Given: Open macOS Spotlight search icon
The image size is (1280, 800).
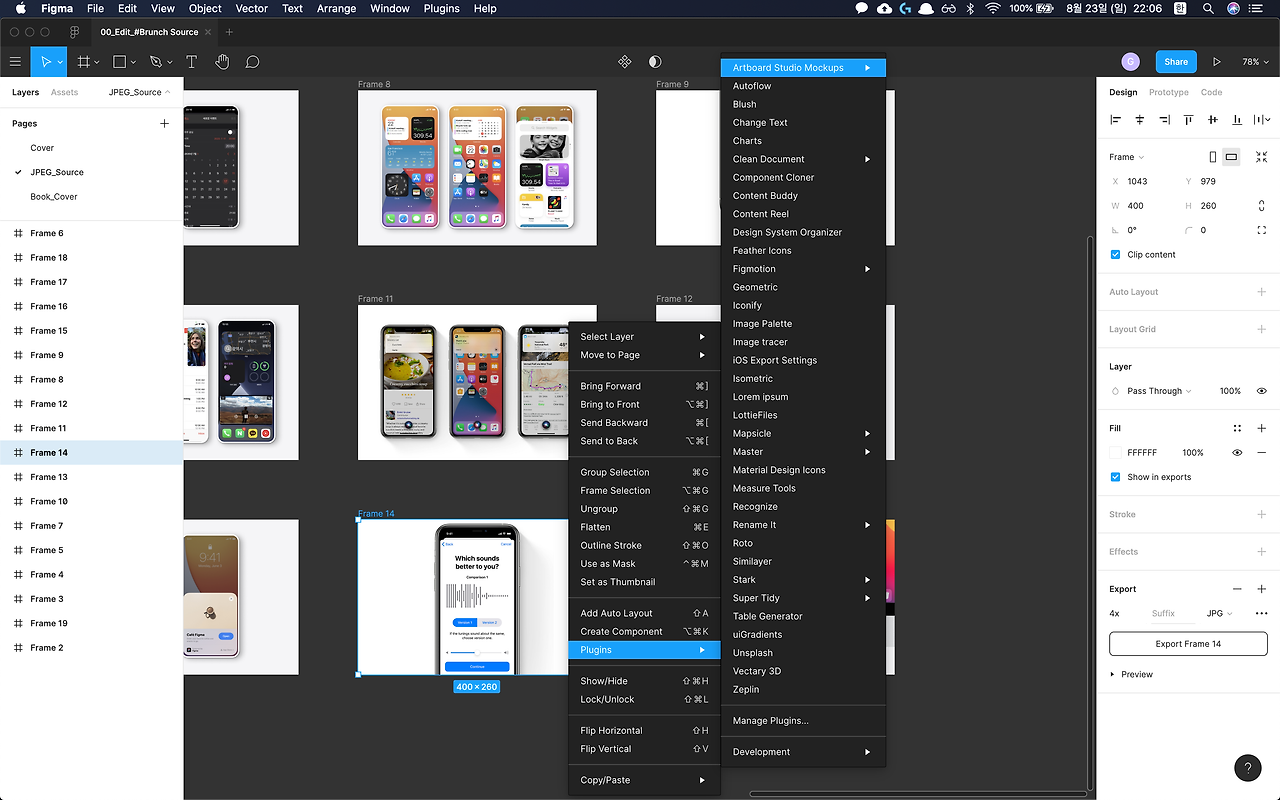Looking at the screenshot, I should [1208, 8].
